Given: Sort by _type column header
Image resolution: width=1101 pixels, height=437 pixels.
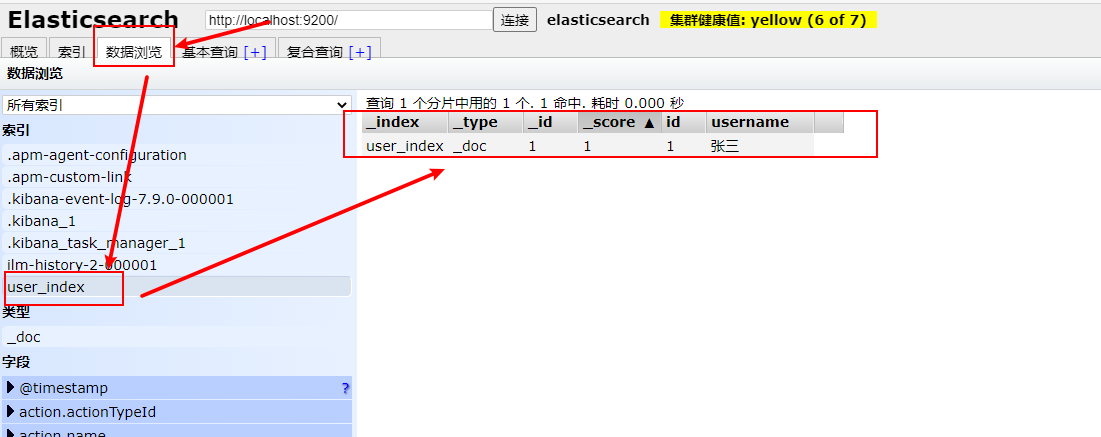Looking at the screenshot, I should pyautogui.click(x=485, y=122).
